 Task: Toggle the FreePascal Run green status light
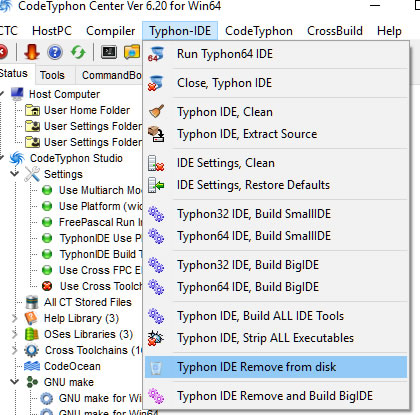pos(47,222)
